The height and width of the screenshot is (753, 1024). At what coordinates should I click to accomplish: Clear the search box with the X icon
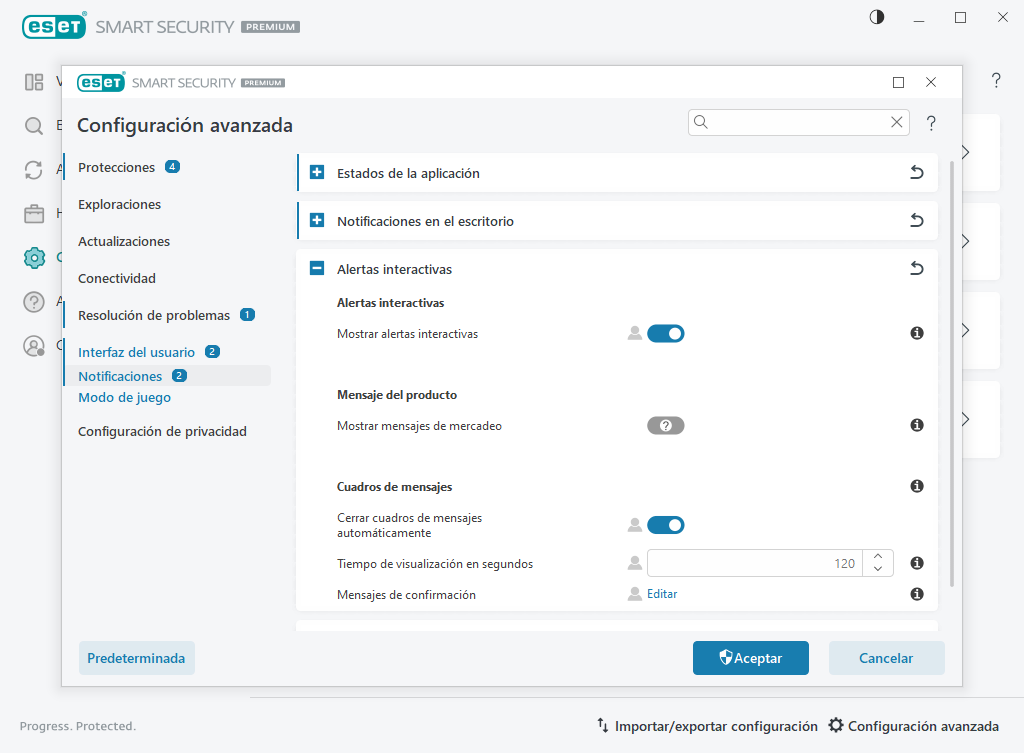coord(896,122)
